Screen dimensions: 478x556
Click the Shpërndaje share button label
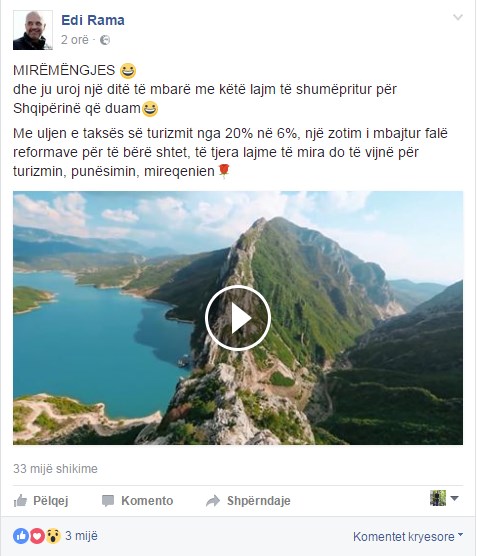[x=259, y=501]
